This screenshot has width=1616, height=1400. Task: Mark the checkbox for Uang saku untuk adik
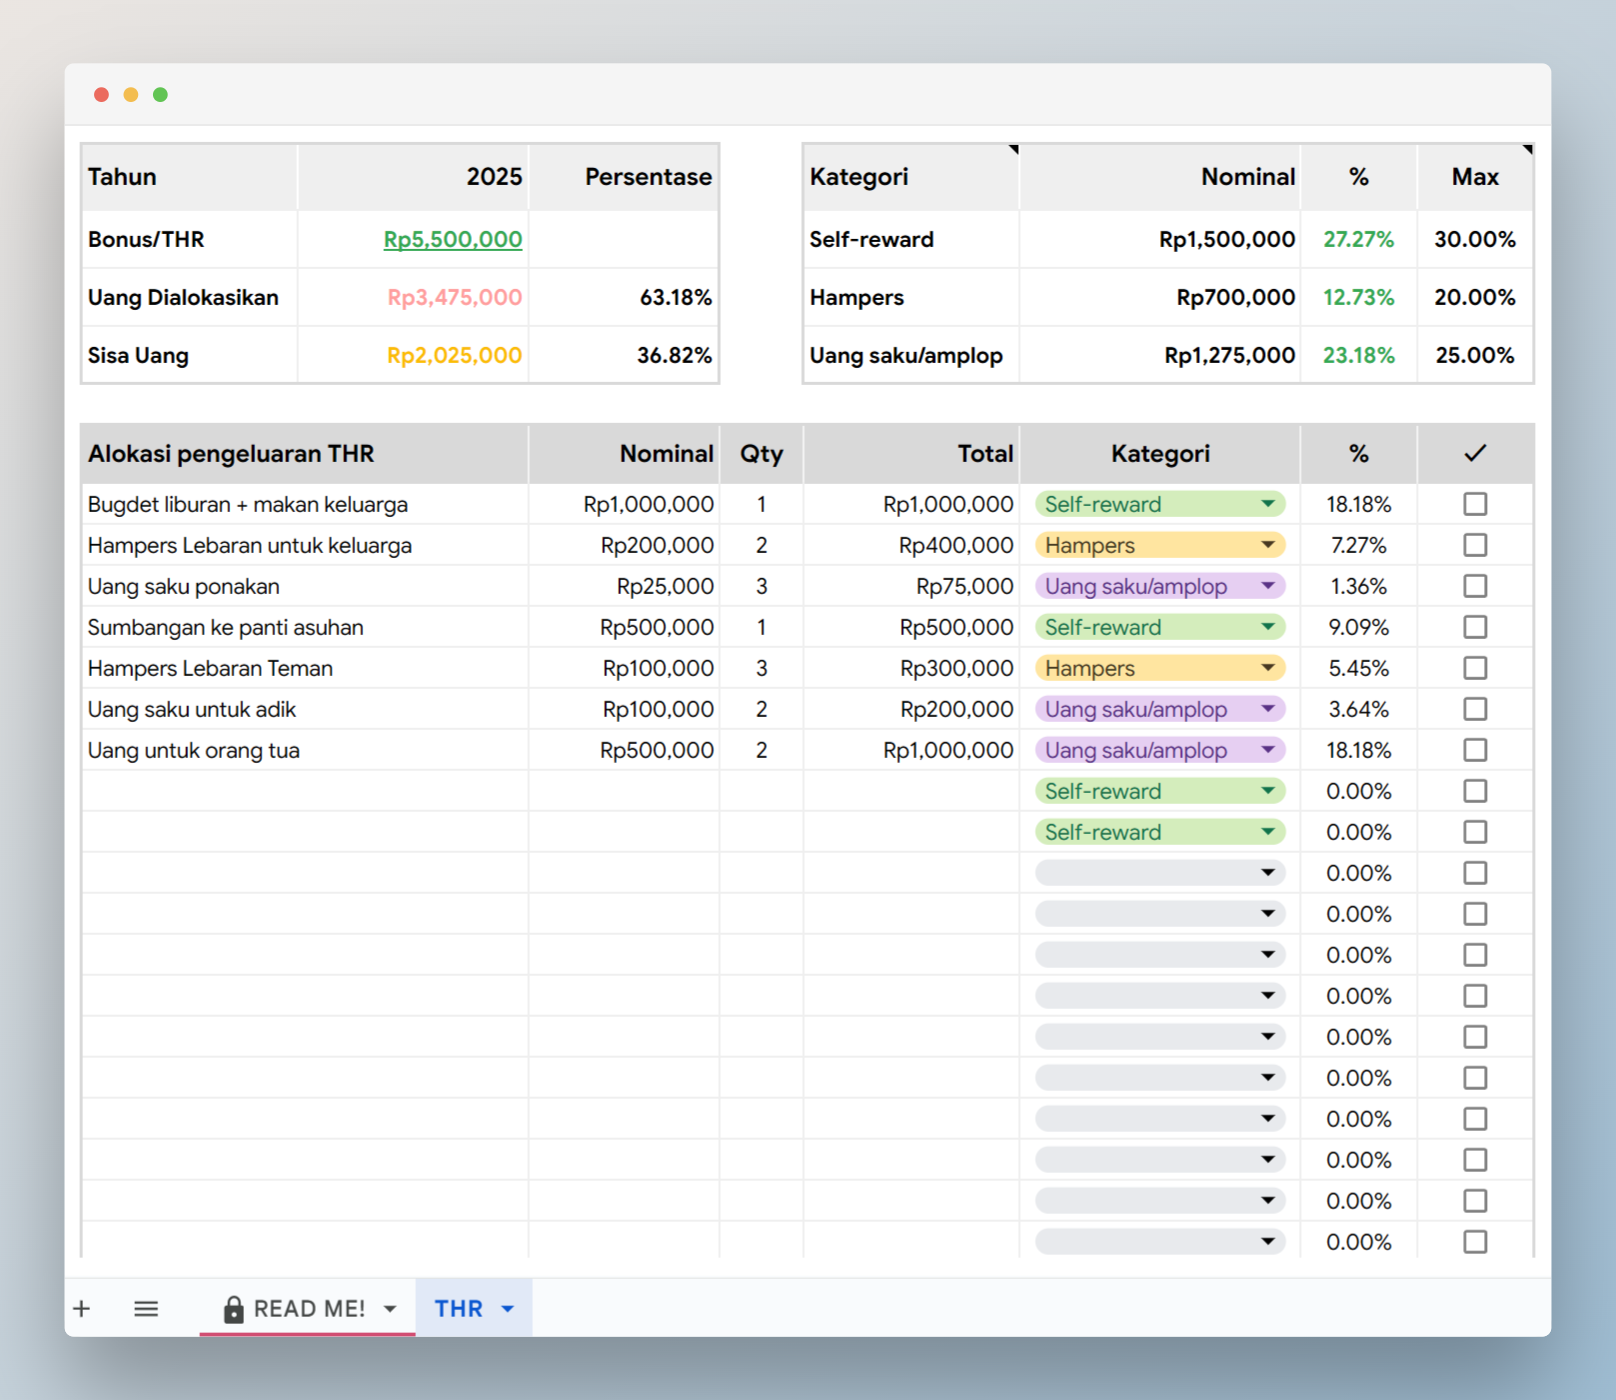[1475, 709]
